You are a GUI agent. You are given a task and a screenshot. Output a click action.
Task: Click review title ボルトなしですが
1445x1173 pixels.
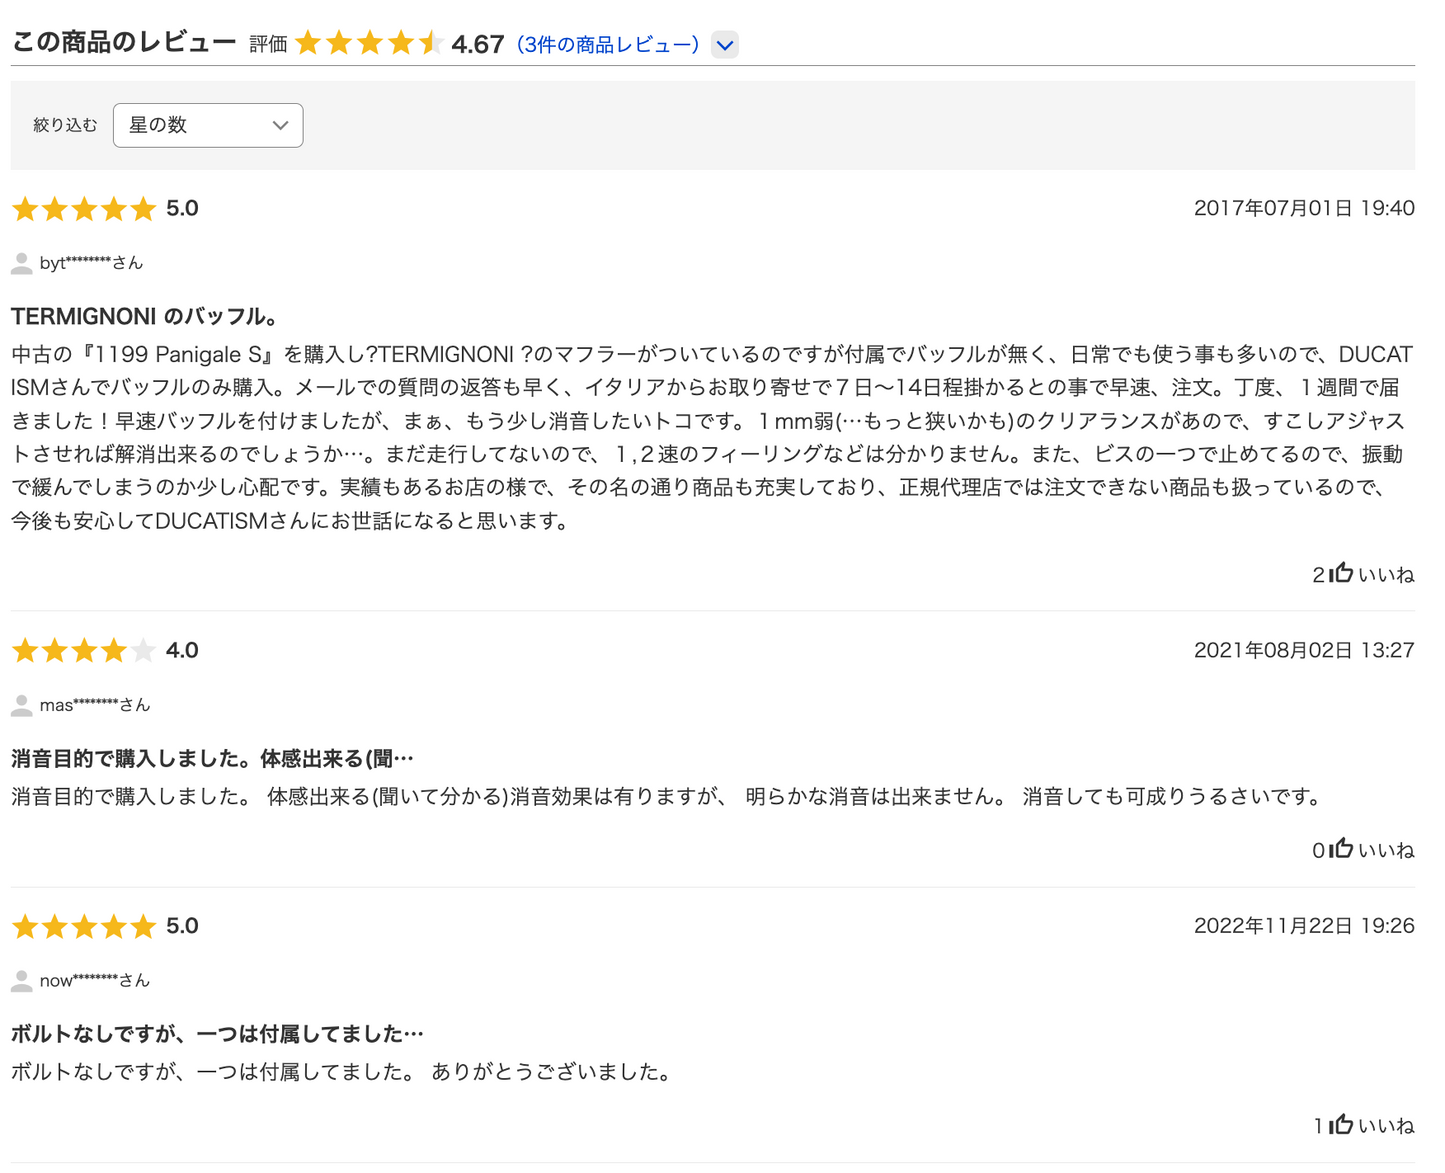coord(217,1034)
